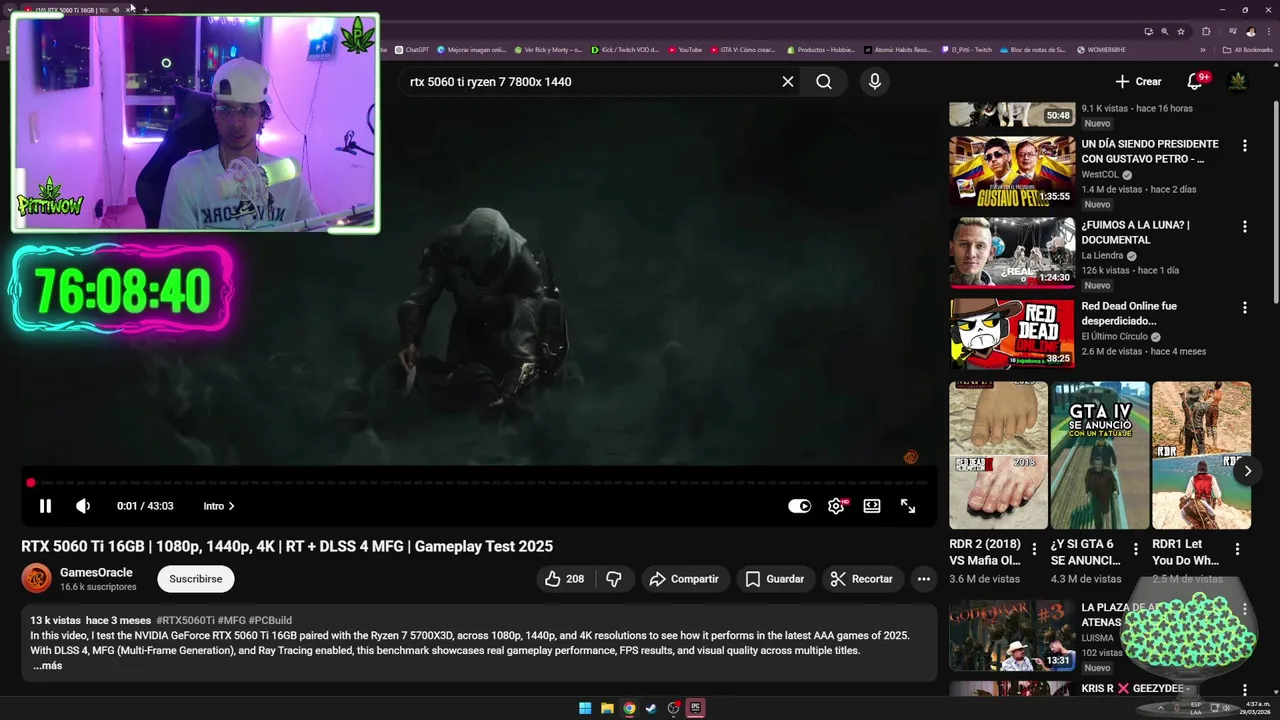Image resolution: width=1280 pixels, height=720 pixels.
Task: Open the WestCOL channel name
Action: (1100, 175)
